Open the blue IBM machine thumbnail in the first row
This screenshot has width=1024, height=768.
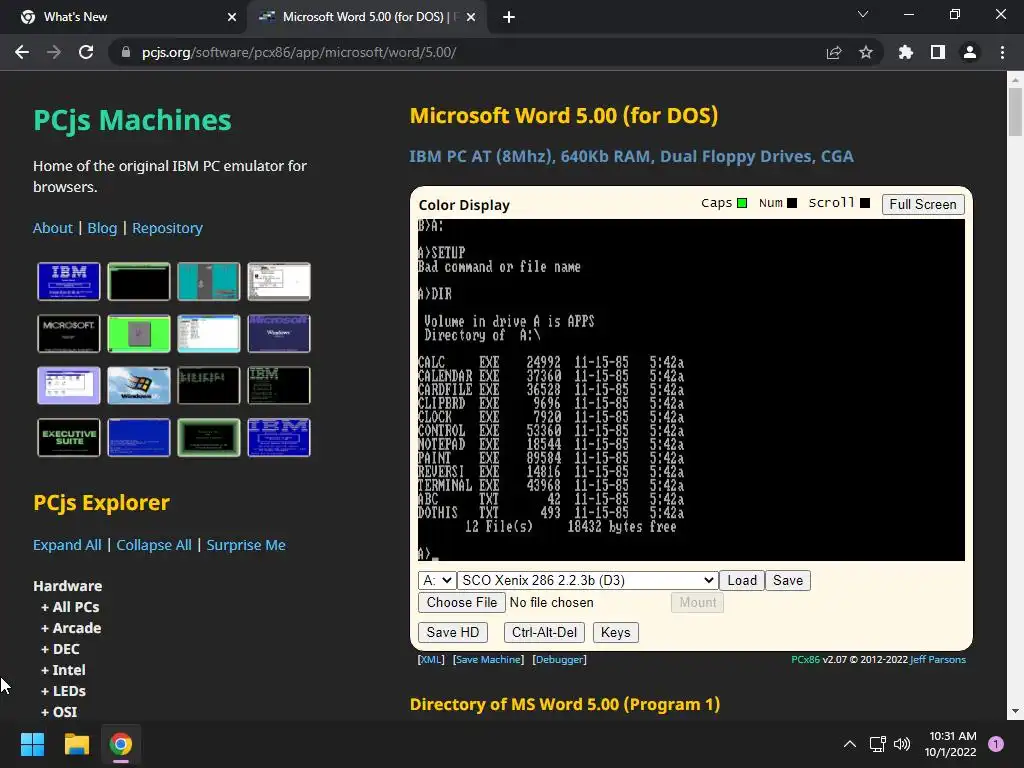69,281
